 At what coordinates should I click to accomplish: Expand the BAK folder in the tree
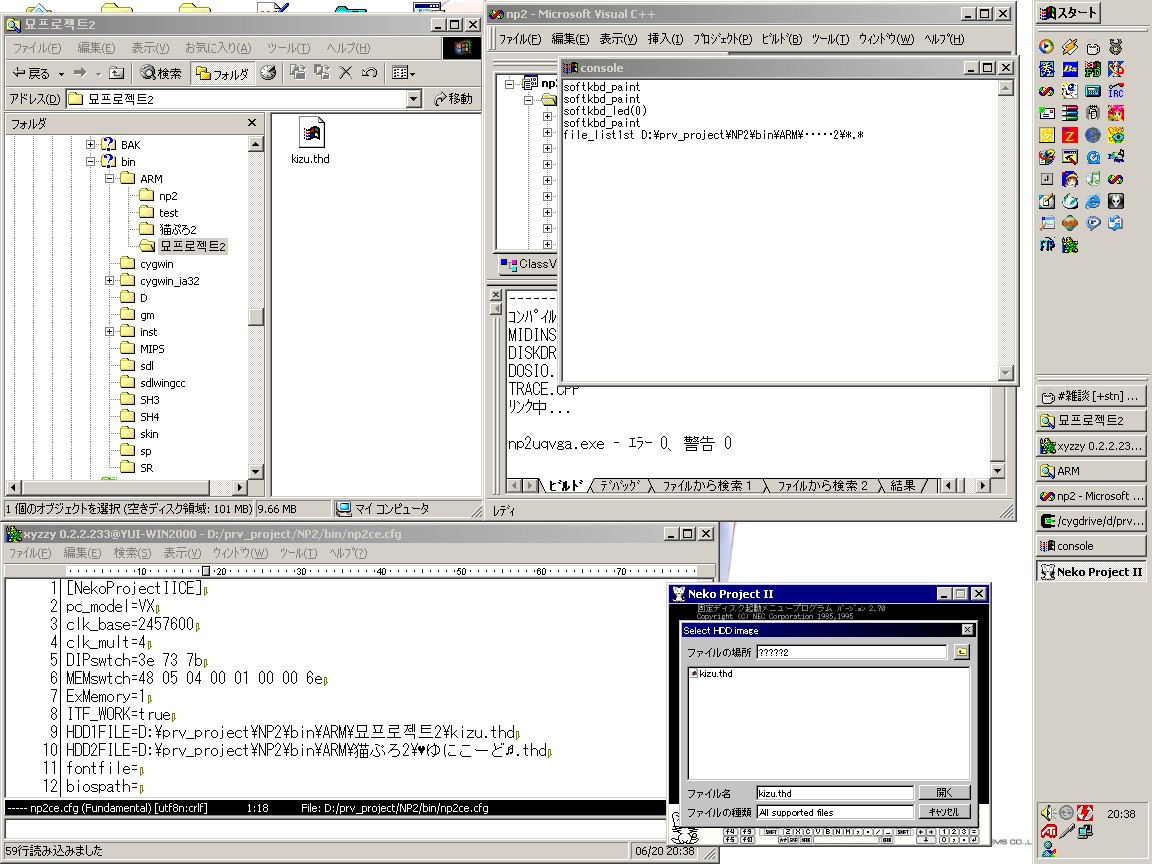[90, 145]
